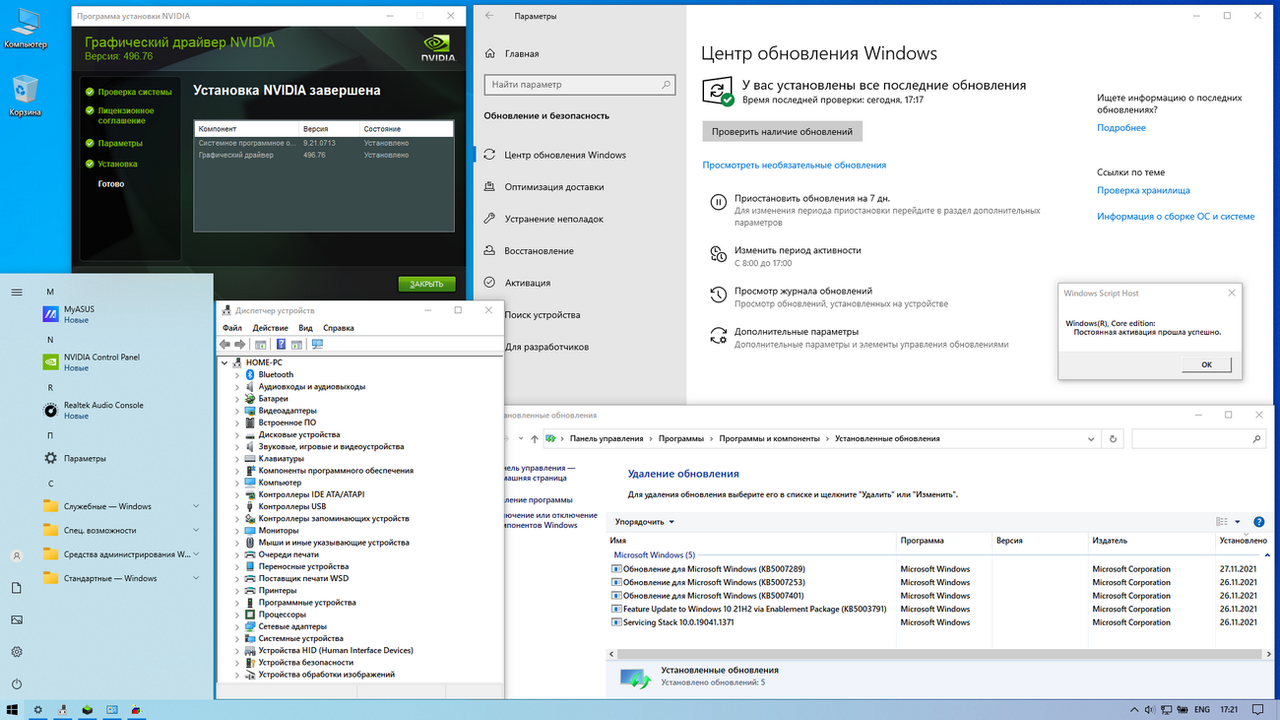Open Settings gear in Start rail

coord(17,651)
